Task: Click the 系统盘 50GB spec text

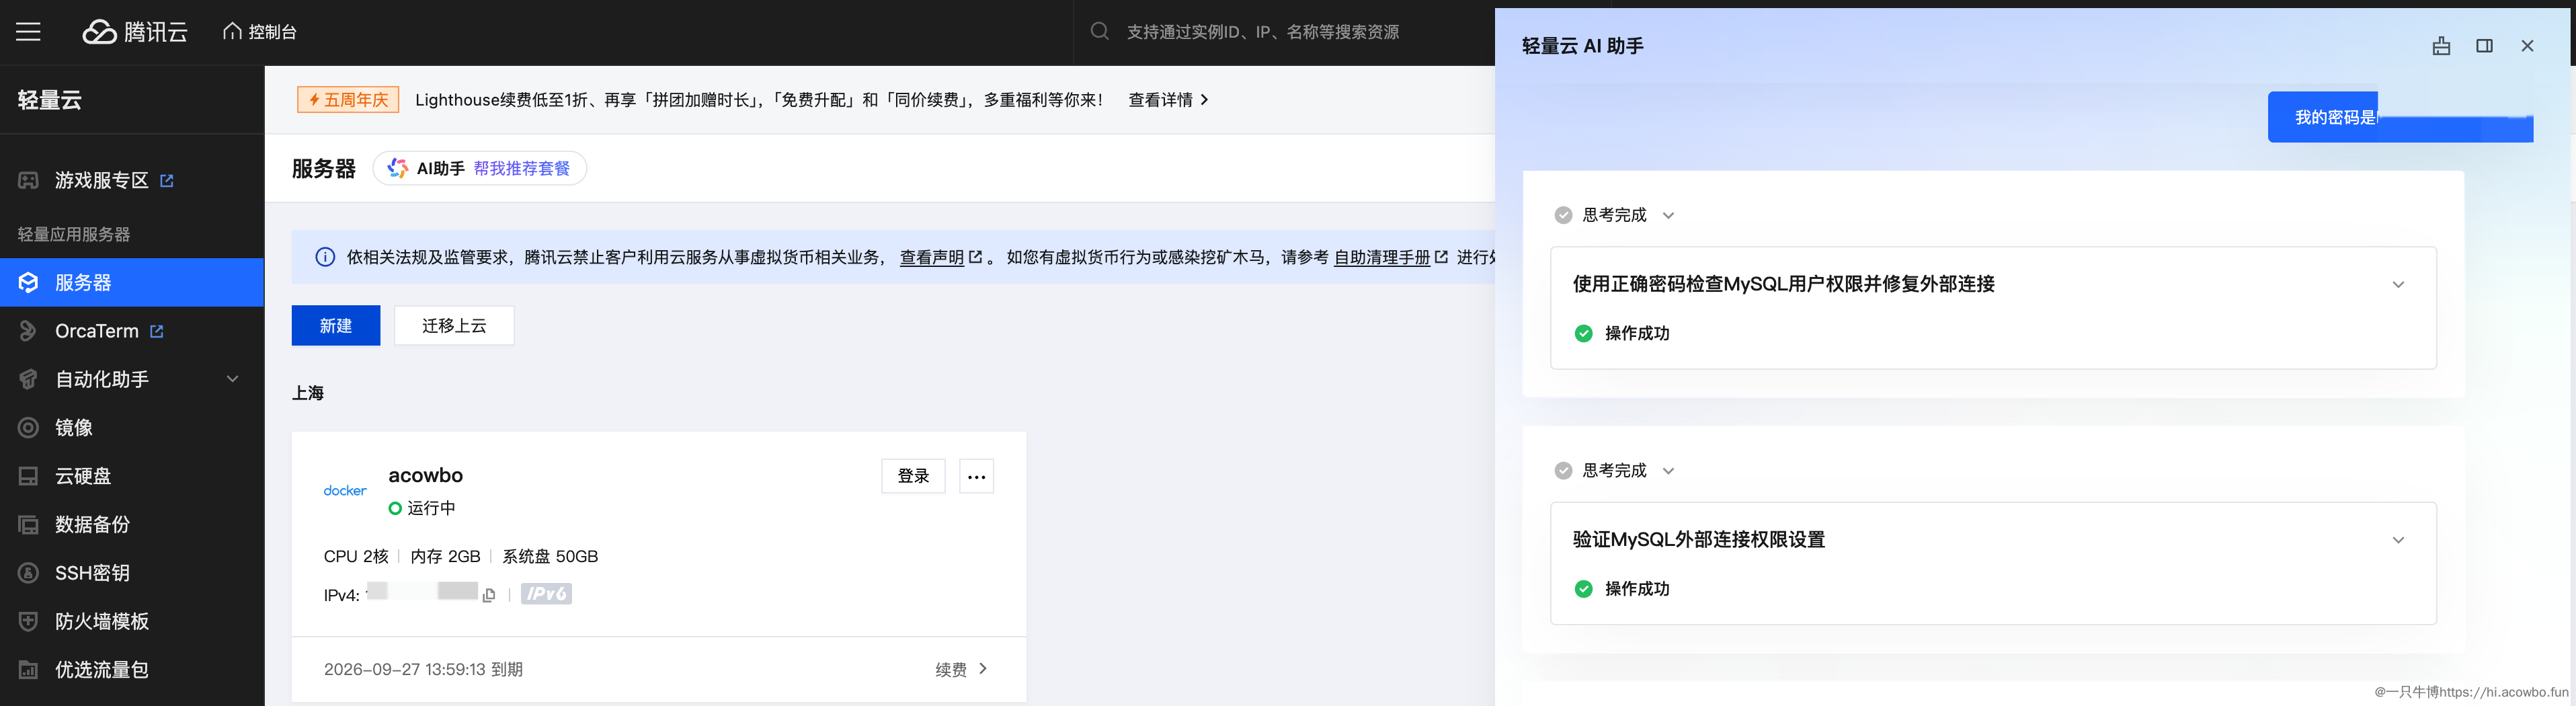Action: click(x=550, y=557)
